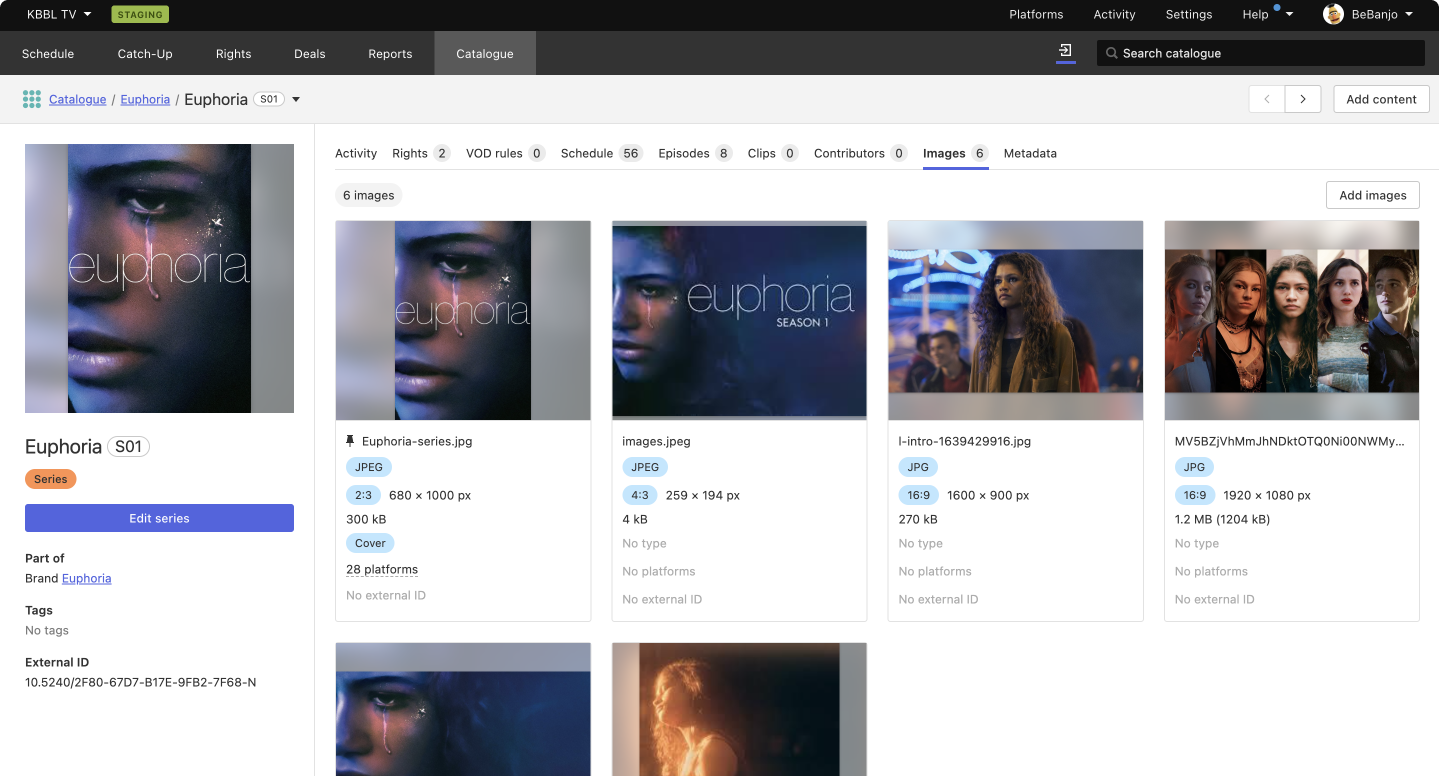
Task: Click the pin icon on Euphoria-series.jpg
Action: pos(351,441)
